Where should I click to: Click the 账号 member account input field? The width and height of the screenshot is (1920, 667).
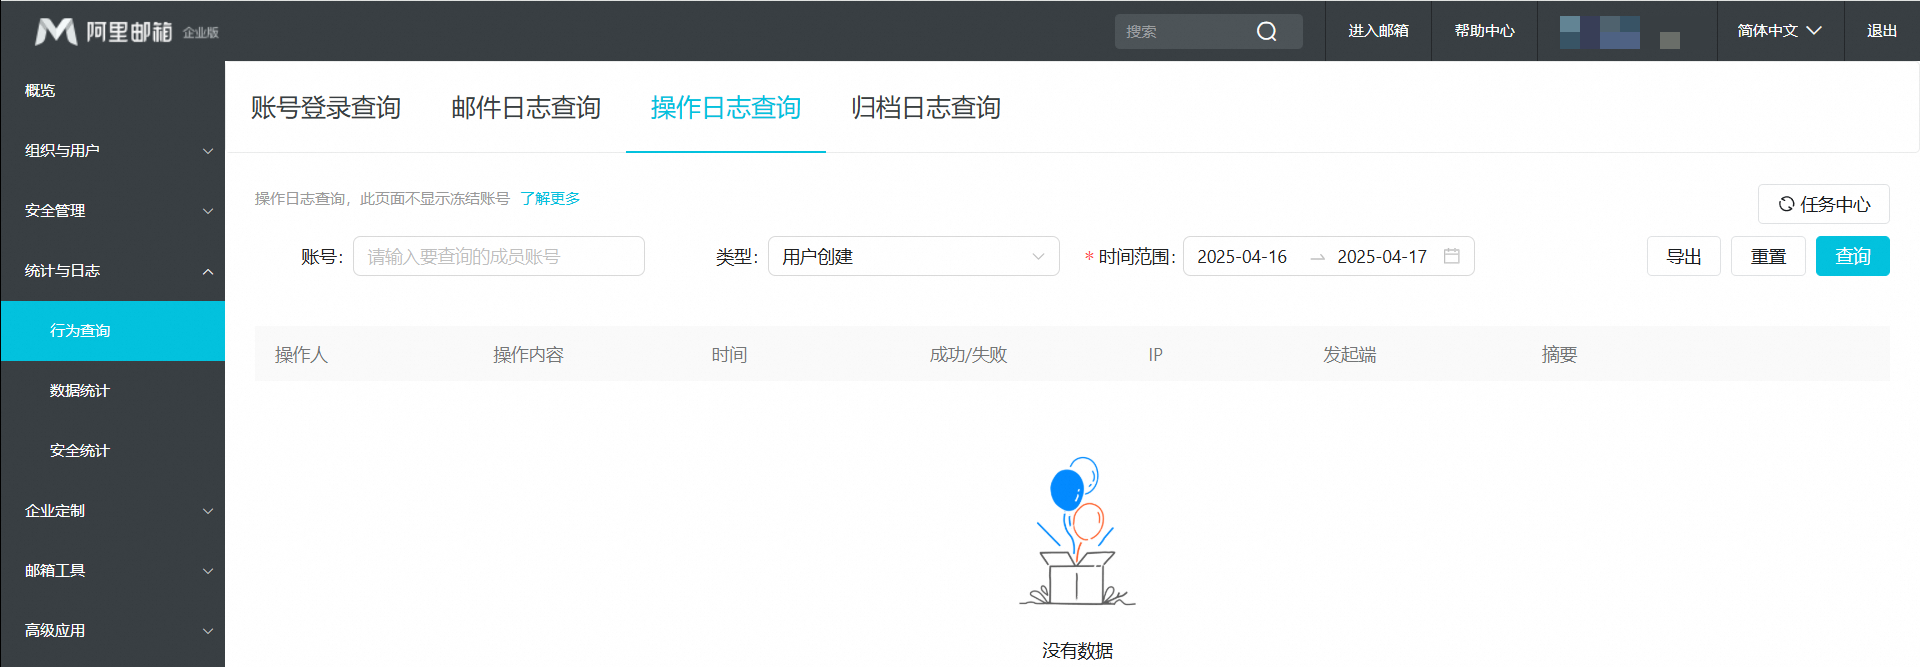(x=498, y=256)
